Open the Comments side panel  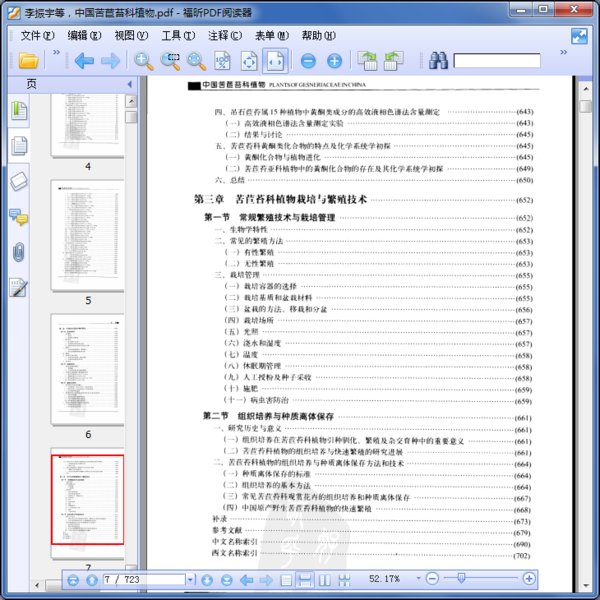pos(19,217)
